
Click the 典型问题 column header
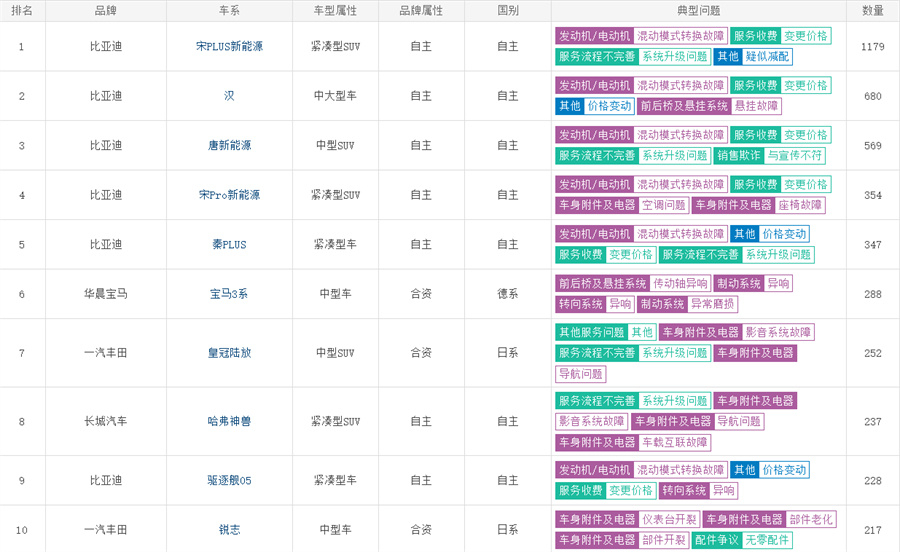(x=699, y=10)
